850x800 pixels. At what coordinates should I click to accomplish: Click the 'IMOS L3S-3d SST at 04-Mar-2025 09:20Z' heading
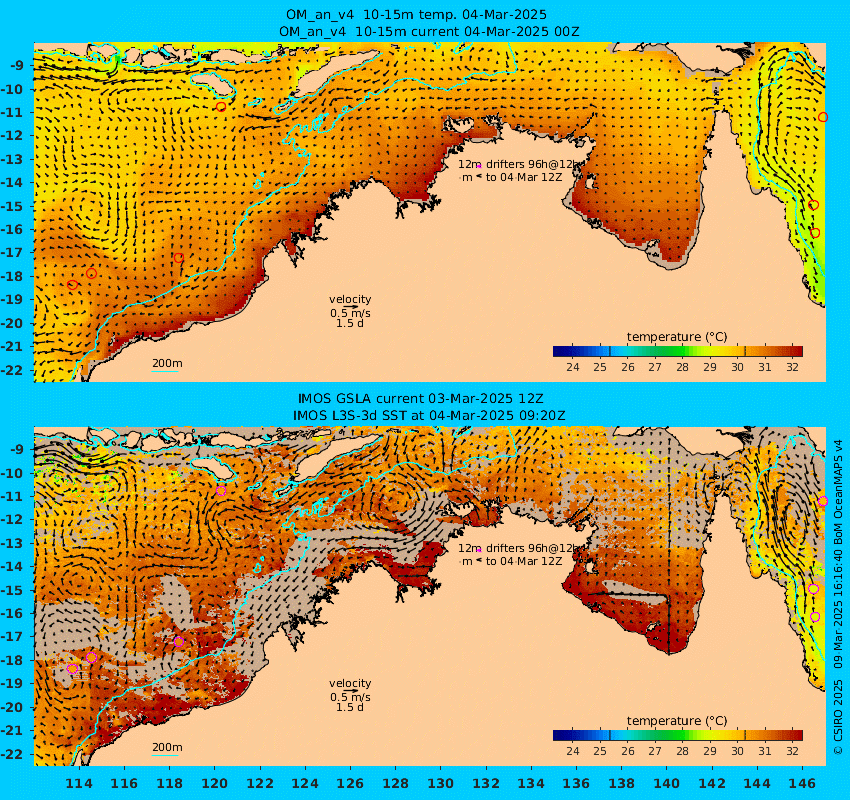[429, 416]
